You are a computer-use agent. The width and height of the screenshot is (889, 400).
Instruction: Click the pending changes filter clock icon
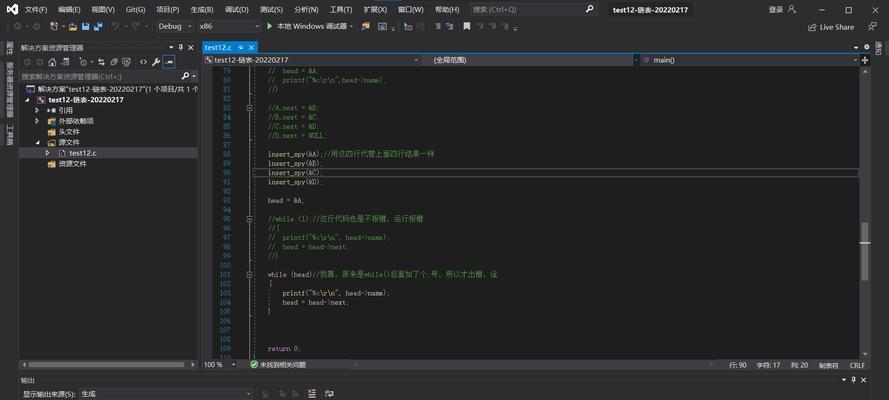(84, 62)
